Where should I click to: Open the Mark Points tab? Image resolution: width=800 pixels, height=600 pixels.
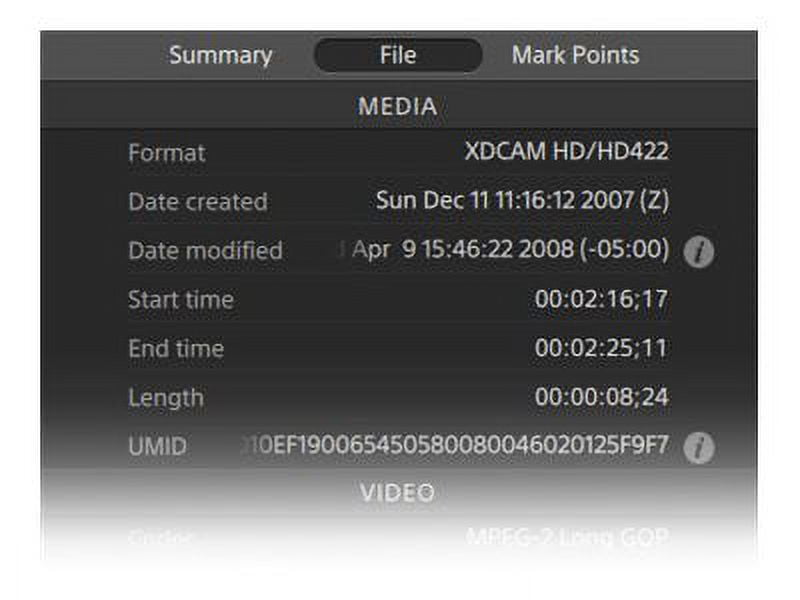point(575,55)
